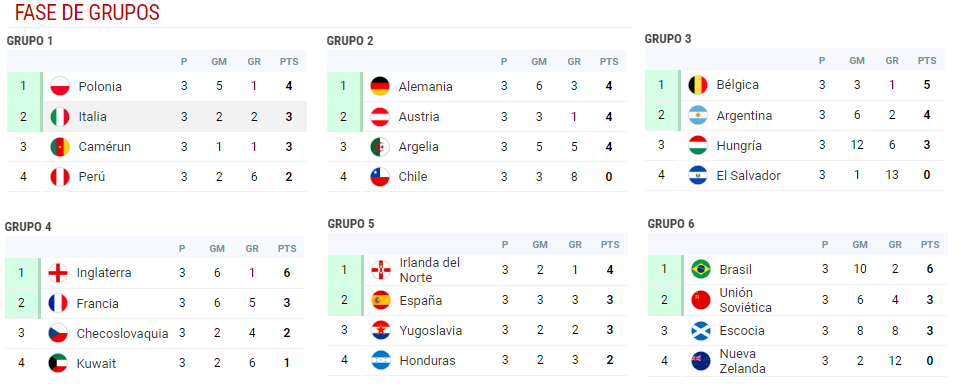The image size is (960, 391).
Task: Select the Alemania flag icon
Action: (x=380, y=86)
